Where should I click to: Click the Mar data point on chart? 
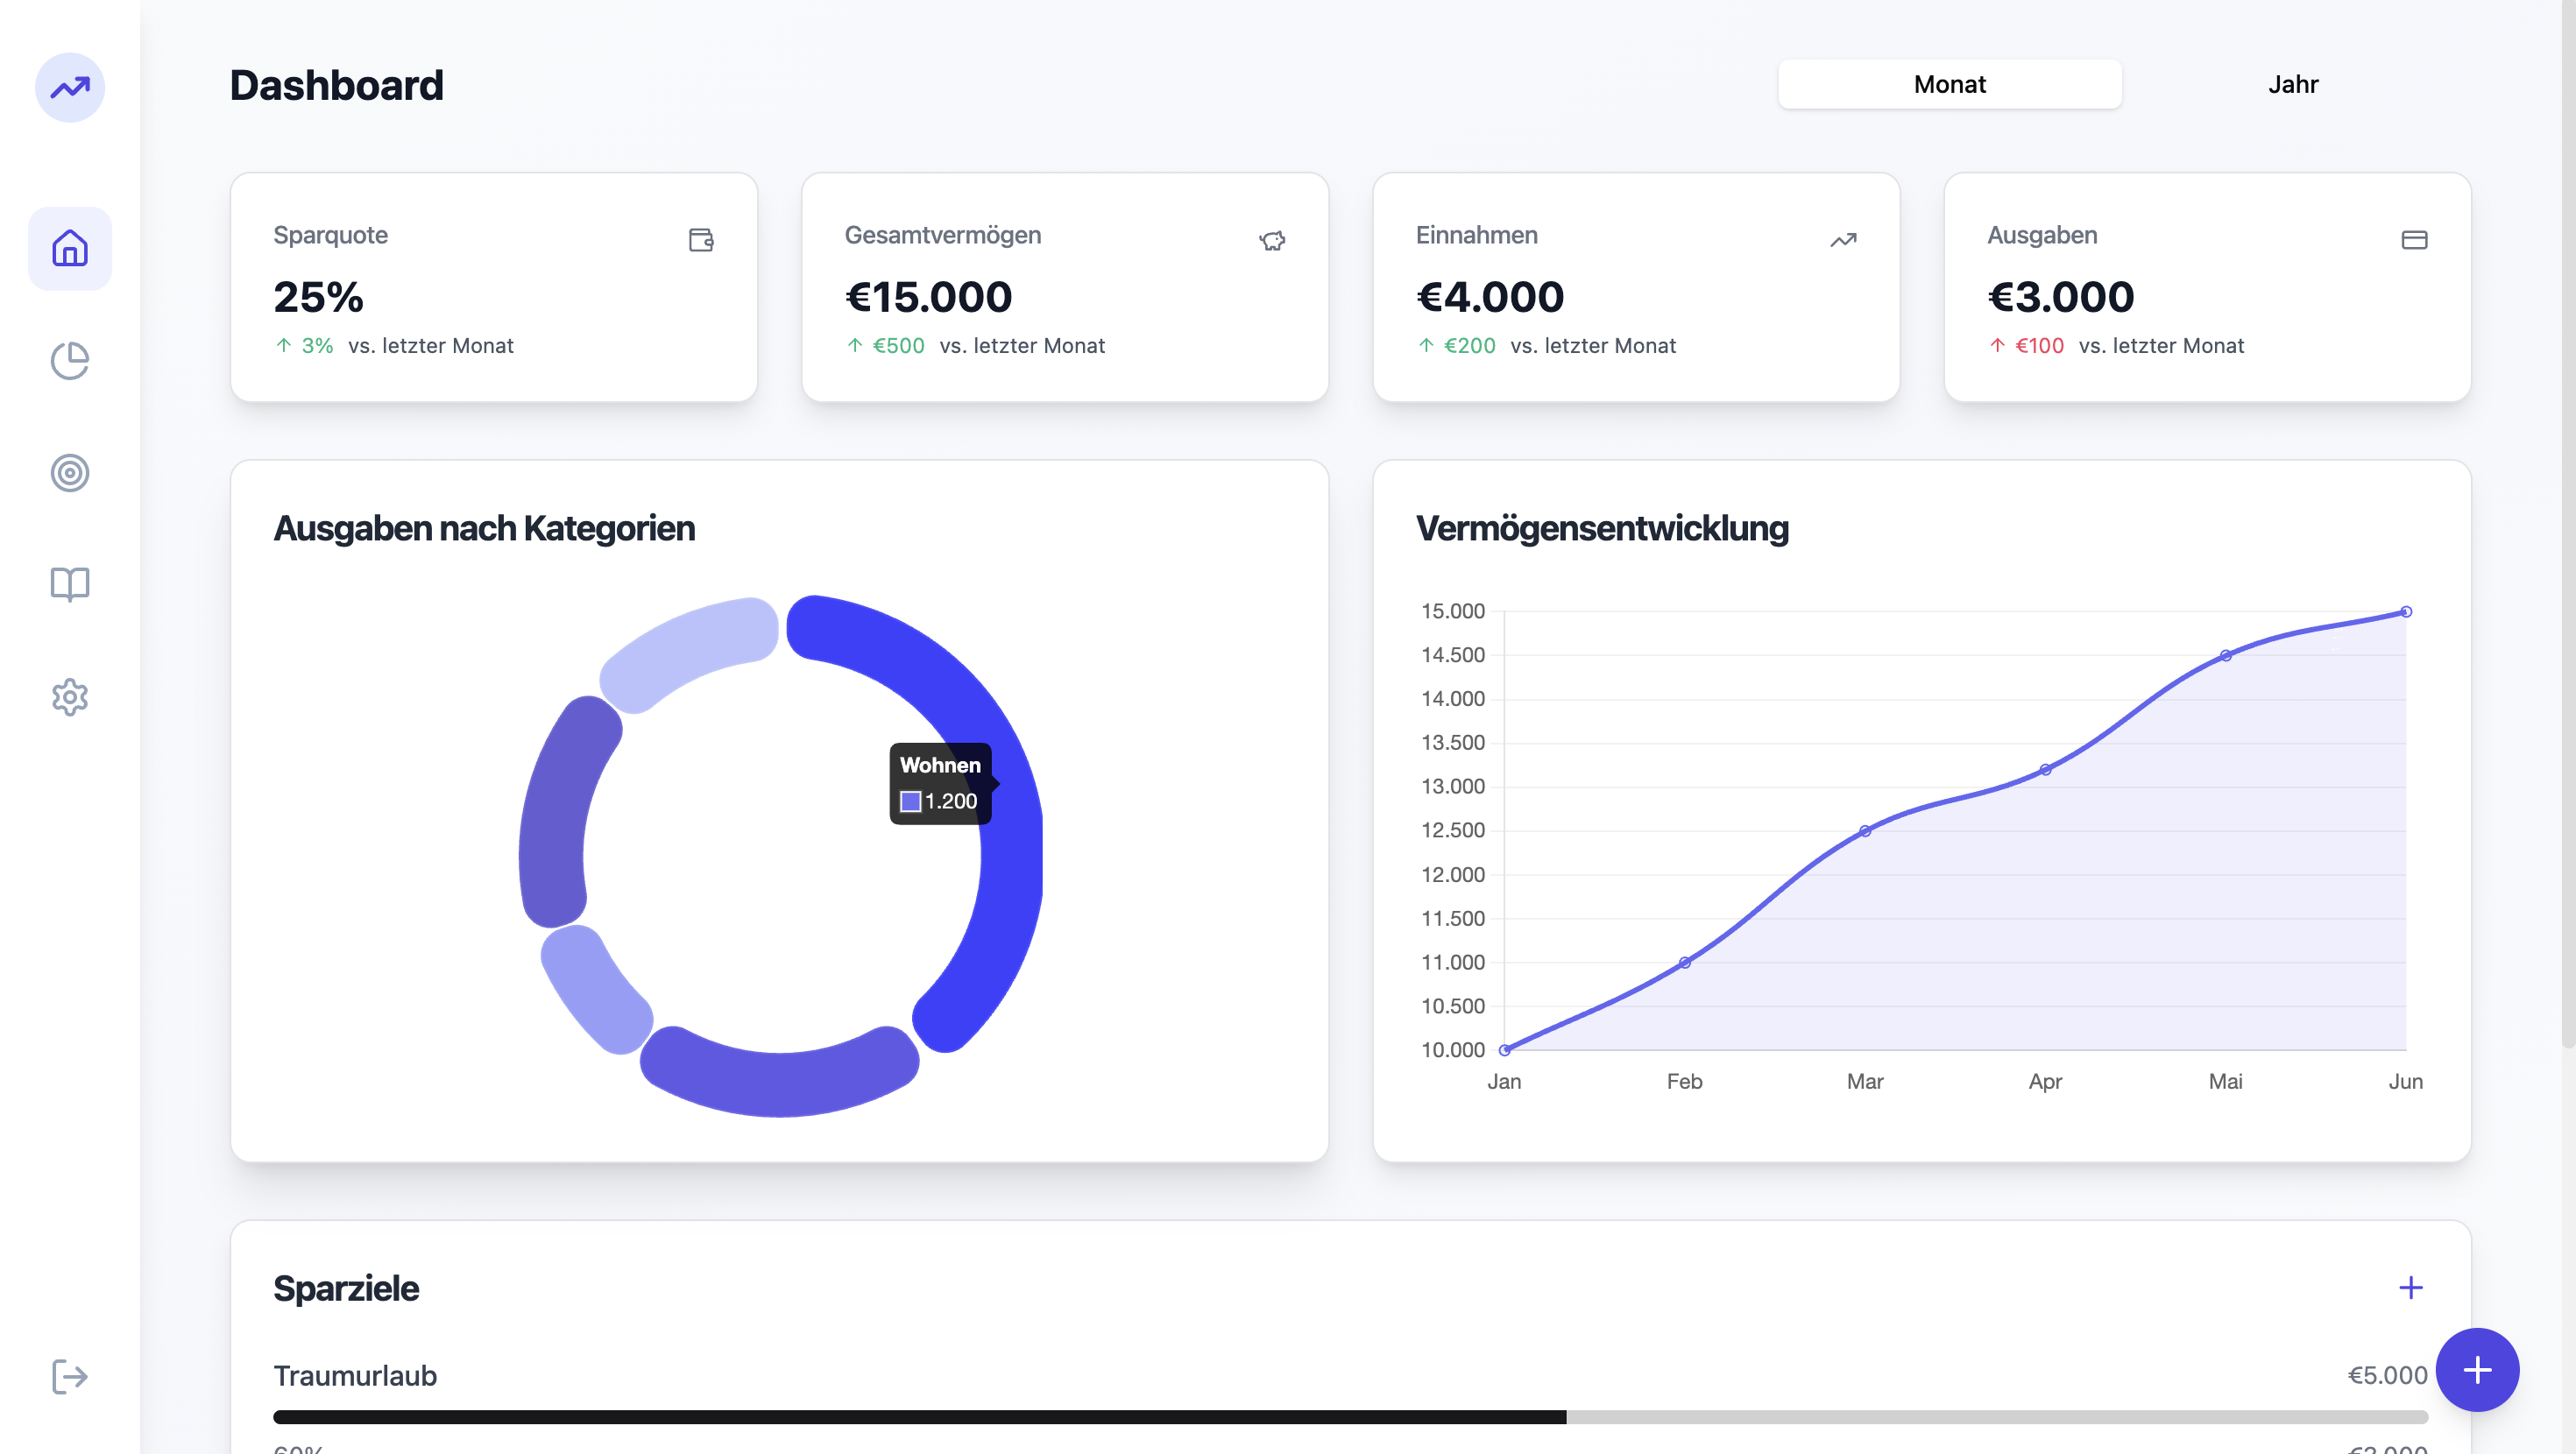coord(1865,831)
